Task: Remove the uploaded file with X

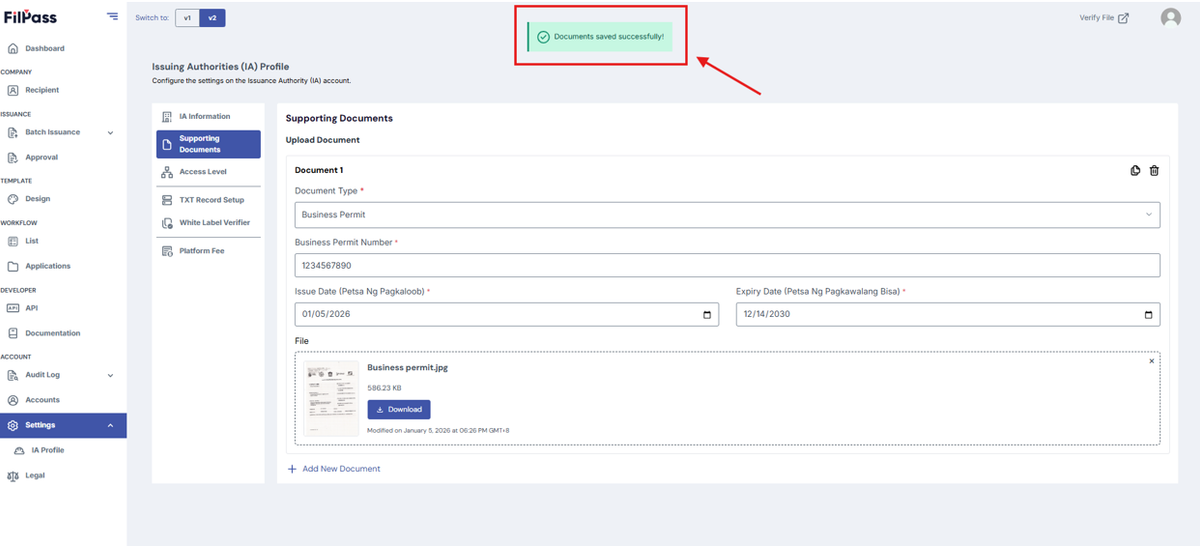Action: (x=1151, y=361)
